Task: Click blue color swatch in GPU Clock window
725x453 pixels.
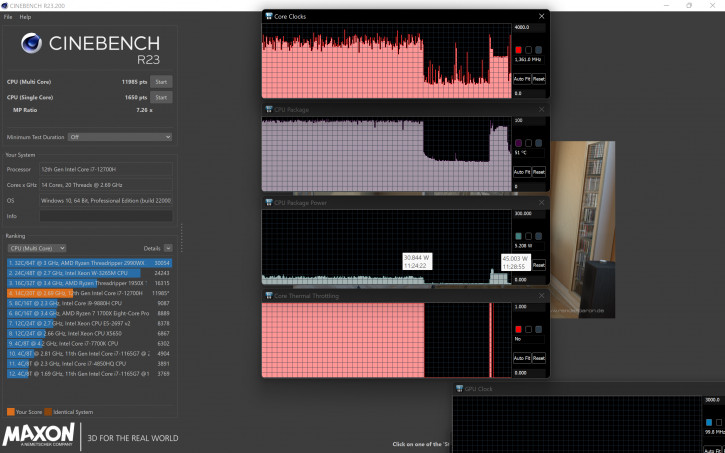Action: click(709, 422)
